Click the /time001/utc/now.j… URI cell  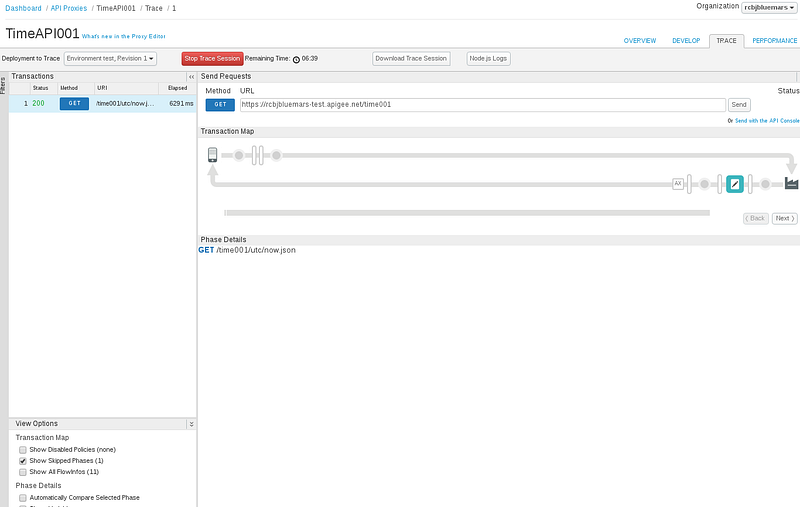[x=125, y=104]
